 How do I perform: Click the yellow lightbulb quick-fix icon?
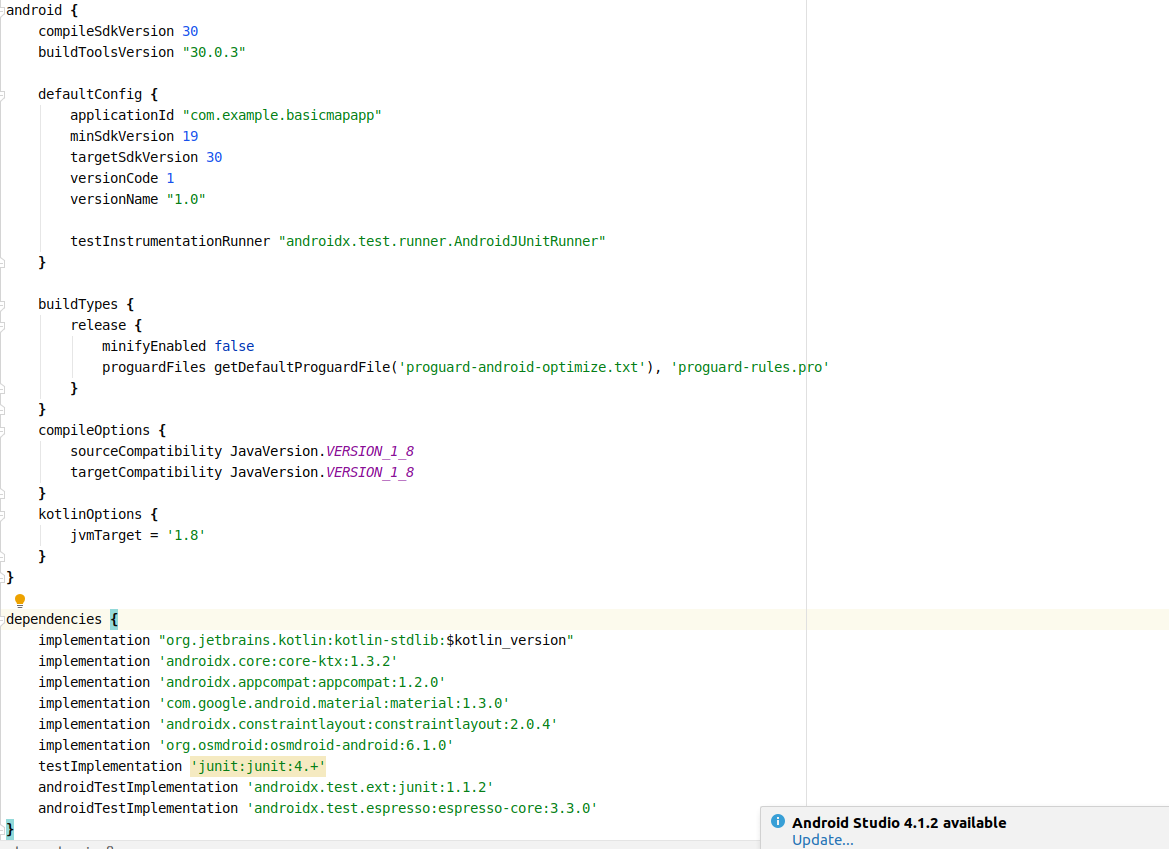click(19, 600)
